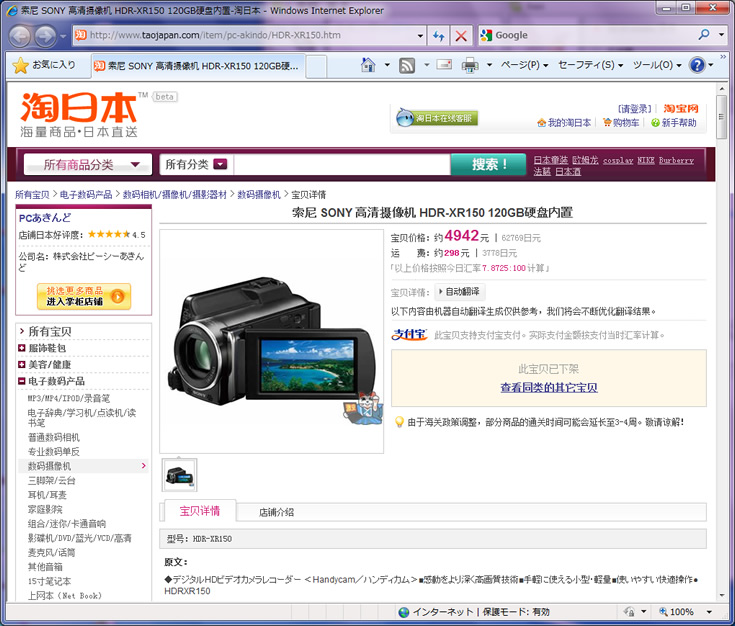This screenshot has height=626, width=735.
Task: Click the 日本童装 hot search link
Action: (x=551, y=160)
